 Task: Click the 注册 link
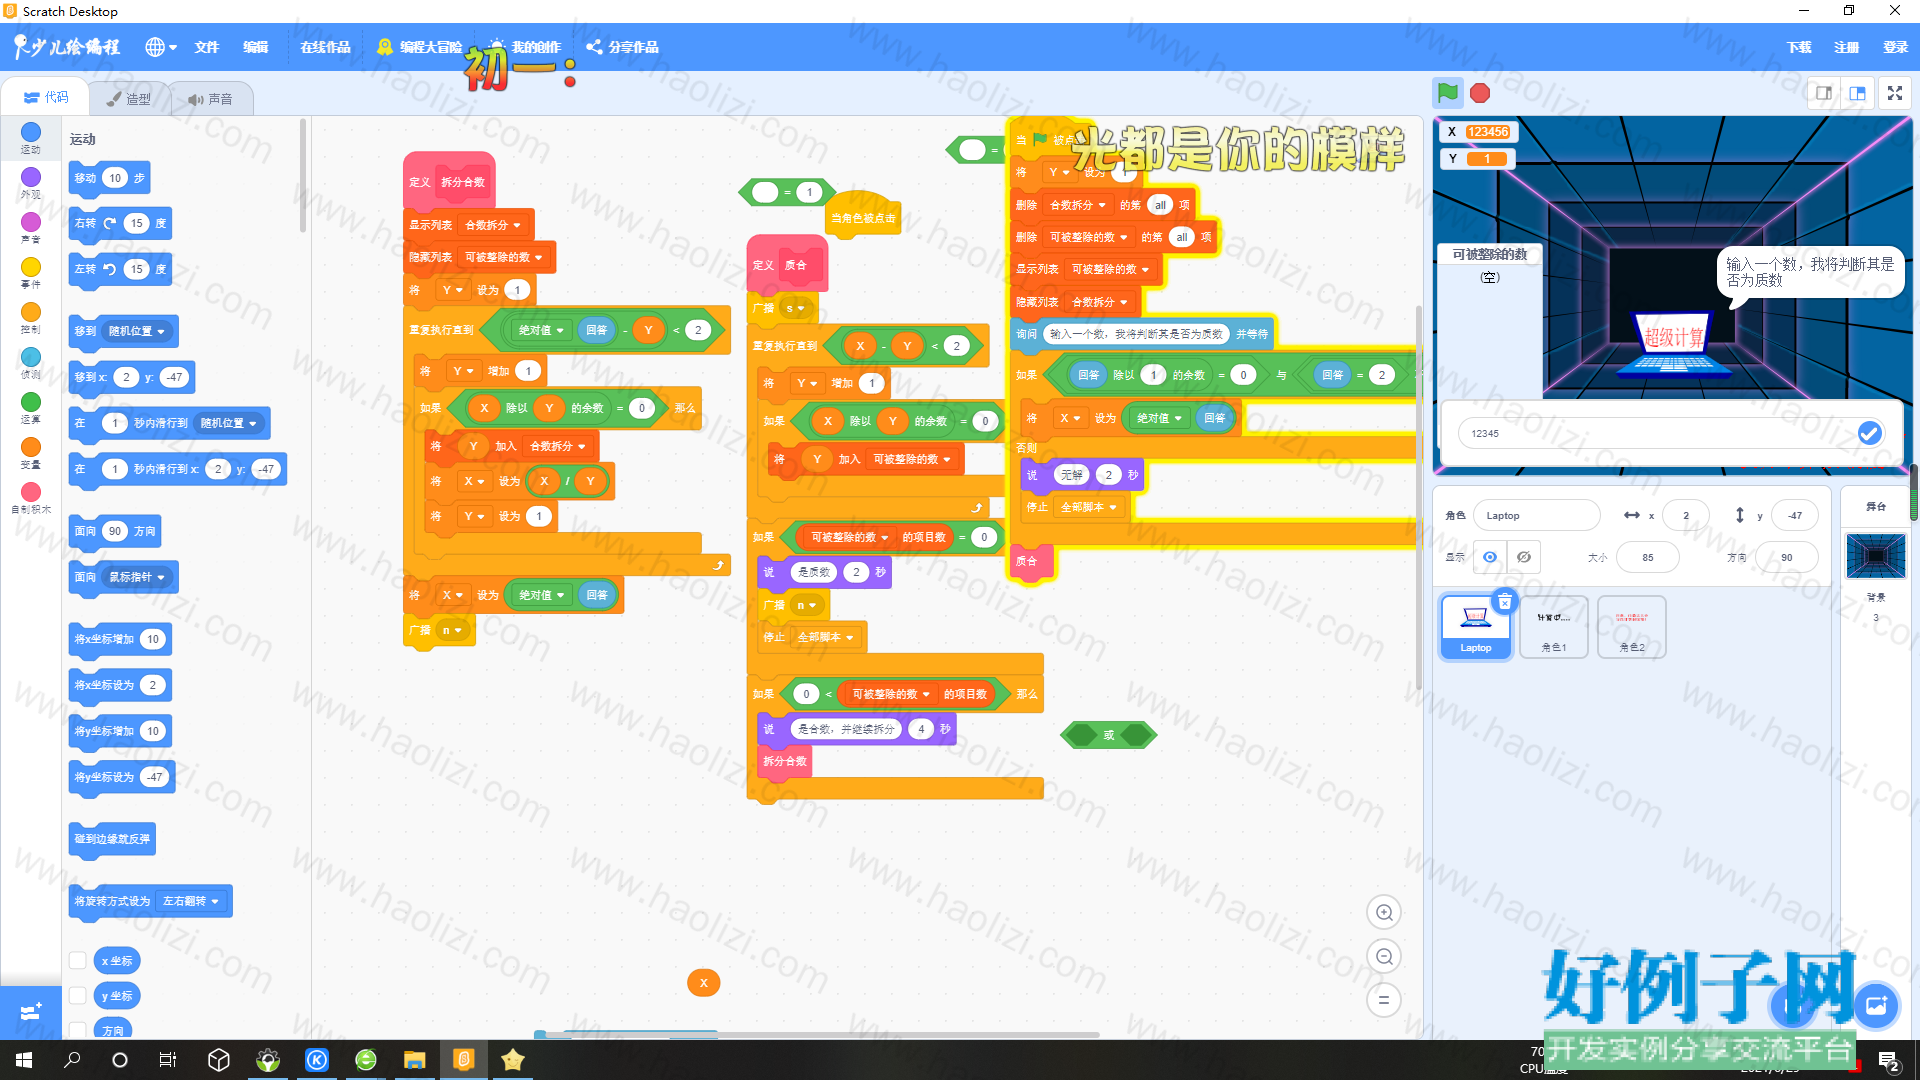1846,47
